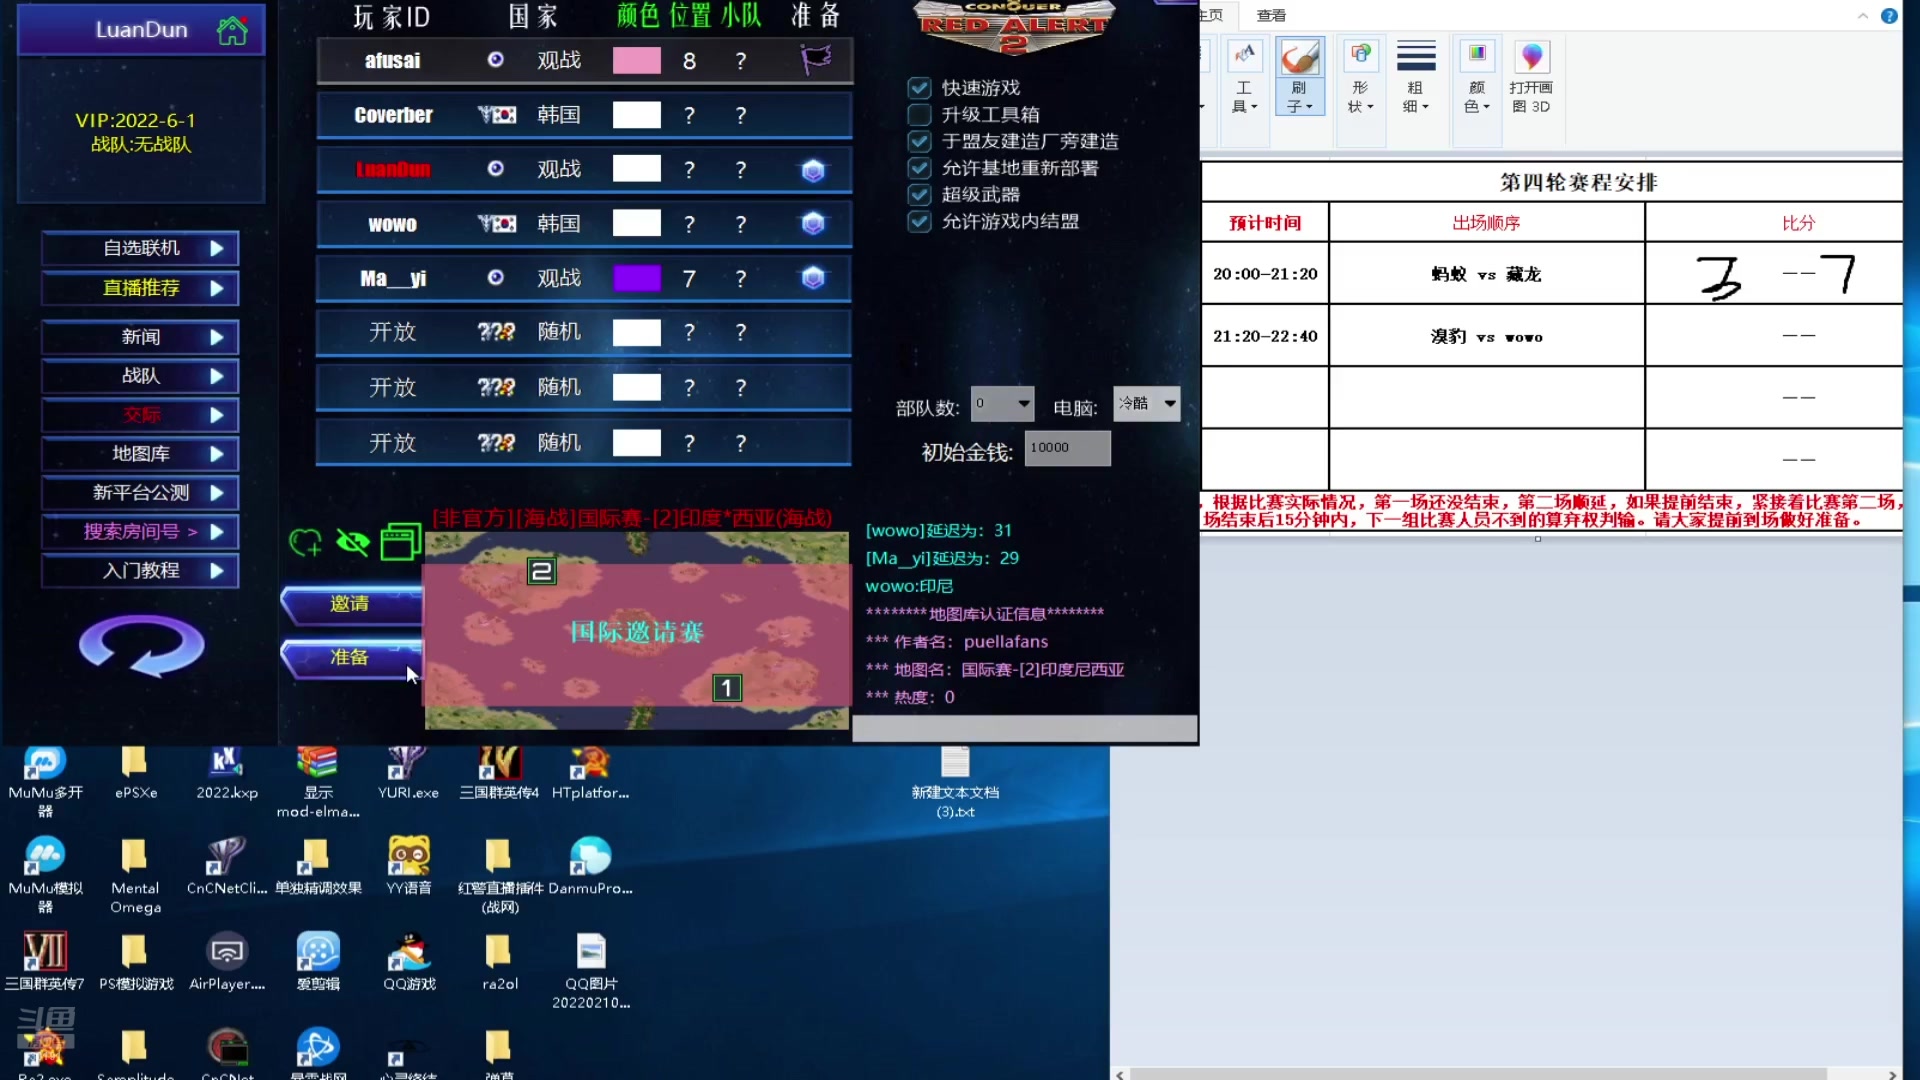Open the CnCNetClient desktop shortcut
This screenshot has width=1920, height=1080.
tap(227, 866)
